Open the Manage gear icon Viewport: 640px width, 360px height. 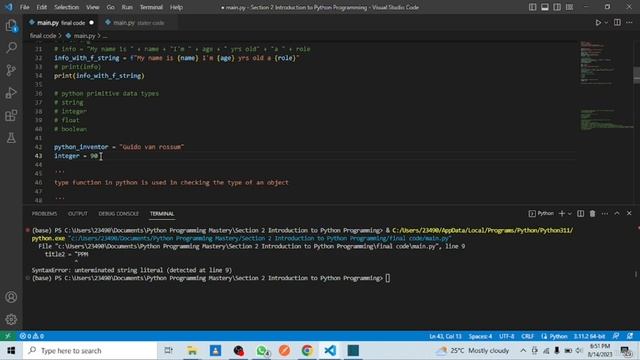[x=11, y=319]
